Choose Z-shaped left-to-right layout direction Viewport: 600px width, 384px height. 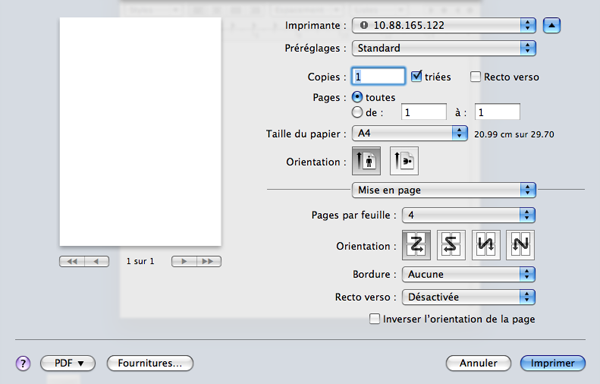pos(416,245)
